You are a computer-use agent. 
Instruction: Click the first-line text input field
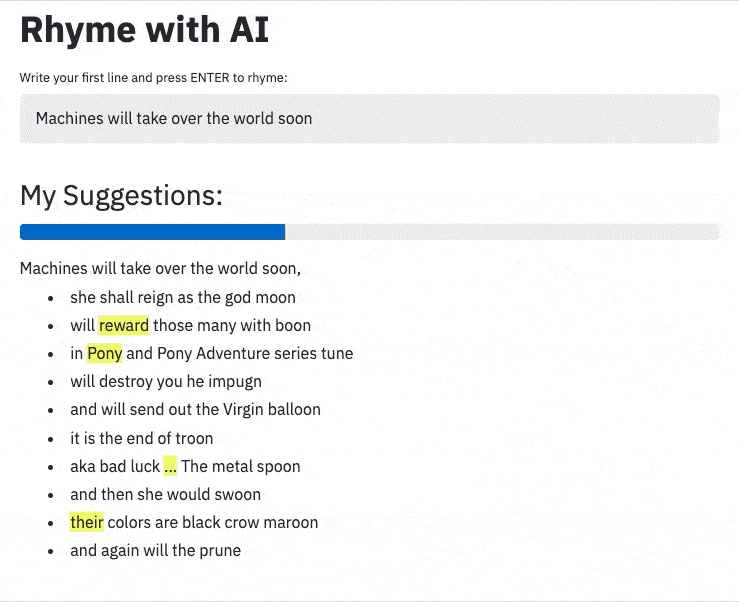pos(368,118)
